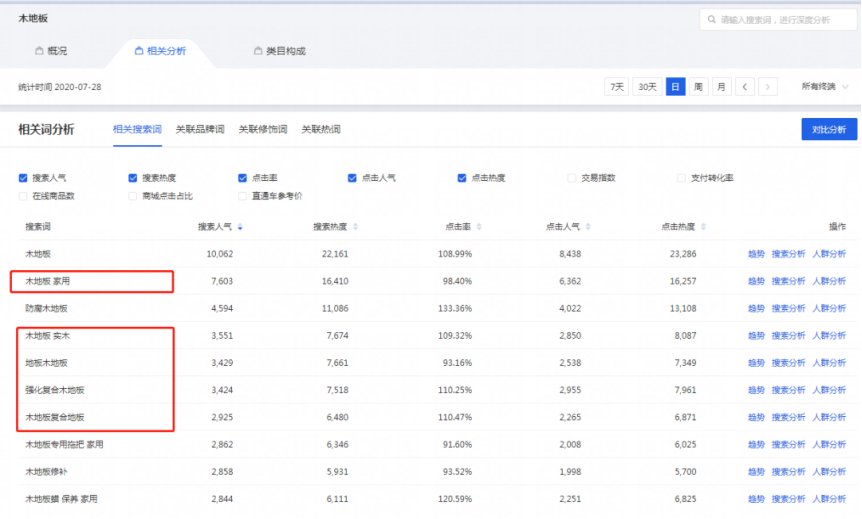Switch to the 概况 tab
862x519 pixels.
[51, 51]
